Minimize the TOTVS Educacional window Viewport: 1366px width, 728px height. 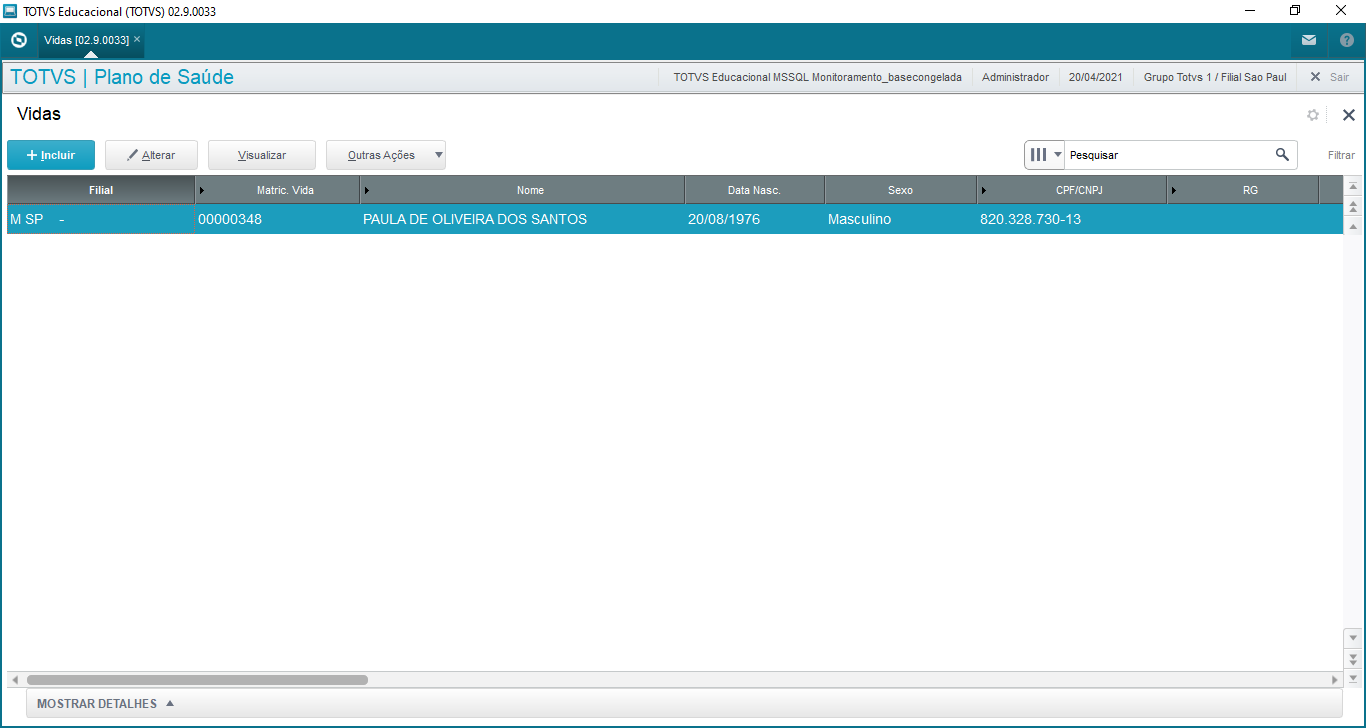point(1250,11)
